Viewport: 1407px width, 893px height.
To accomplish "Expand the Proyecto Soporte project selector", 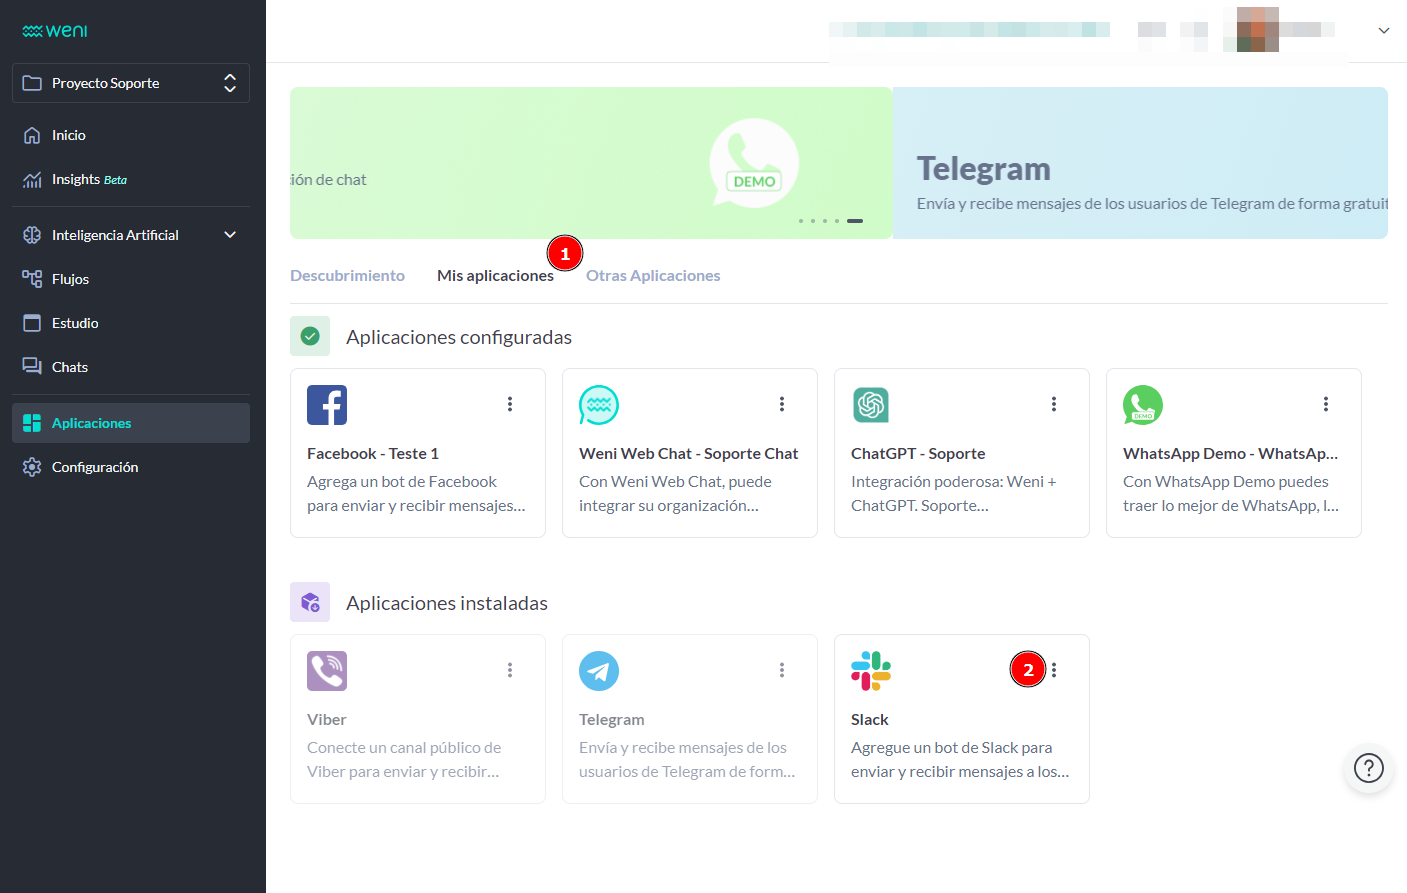I will [x=232, y=83].
